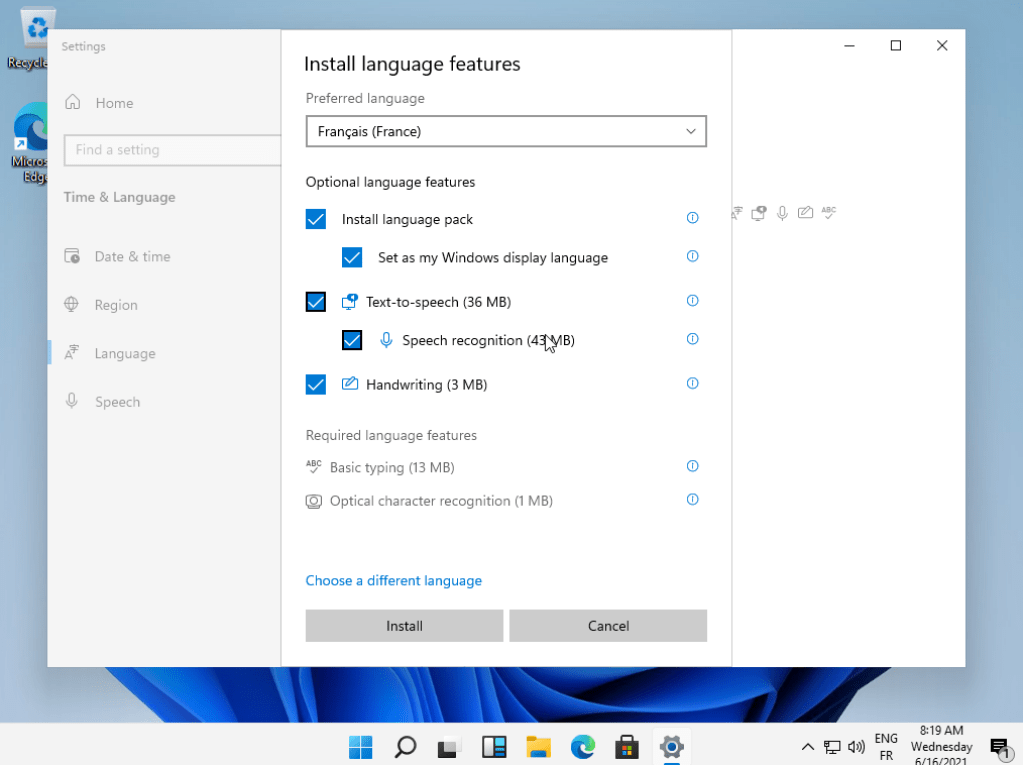Viewport: 1023px width, 765px height.
Task: Toggle the Handwriting checkbox
Action: pos(316,384)
